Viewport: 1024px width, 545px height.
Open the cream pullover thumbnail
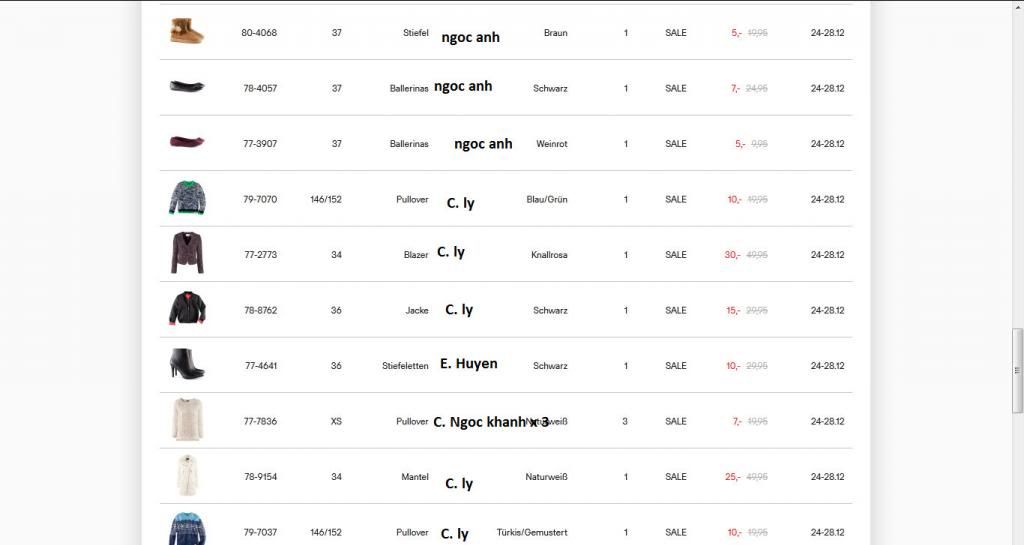click(186, 421)
